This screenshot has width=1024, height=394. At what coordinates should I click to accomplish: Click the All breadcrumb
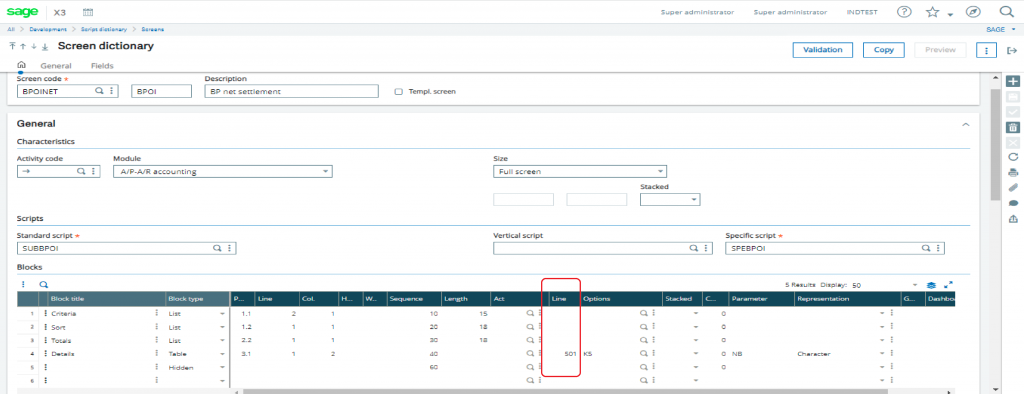point(12,29)
